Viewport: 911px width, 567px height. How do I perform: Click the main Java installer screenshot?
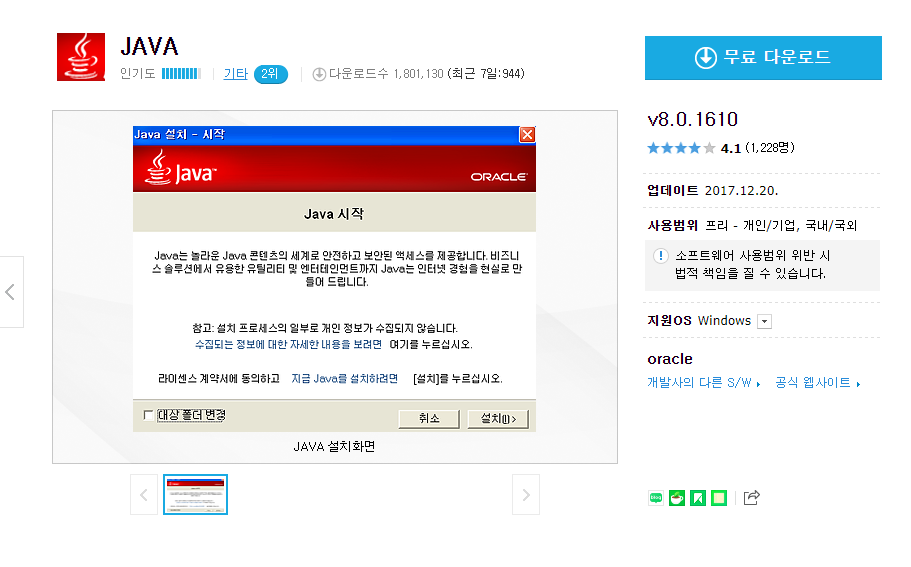[x=334, y=279]
